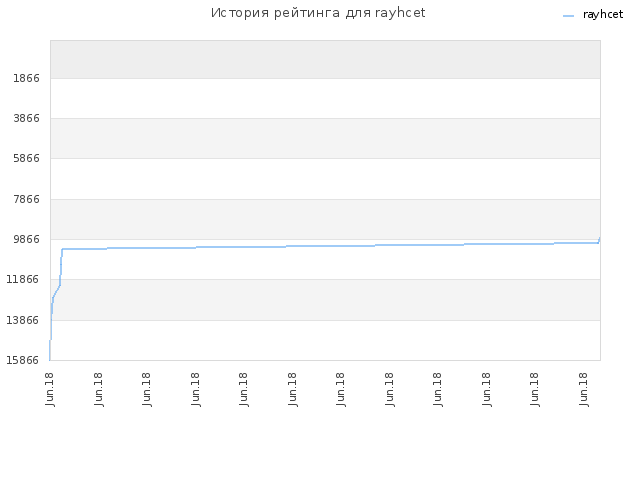This screenshot has height=480, width=640.
Task: Click the flat middle portion of rating line
Action: (327, 246)
